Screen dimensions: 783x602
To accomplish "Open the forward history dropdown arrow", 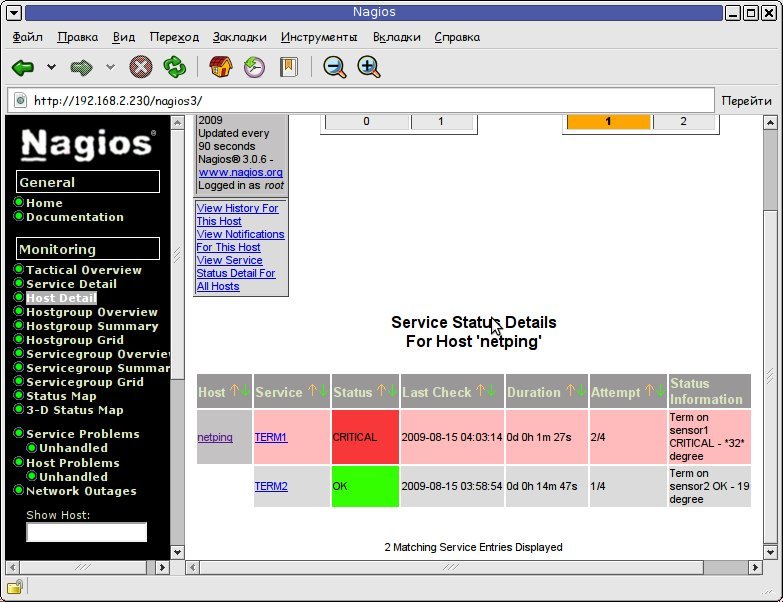I will pyautogui.click(x=110, y=66).
